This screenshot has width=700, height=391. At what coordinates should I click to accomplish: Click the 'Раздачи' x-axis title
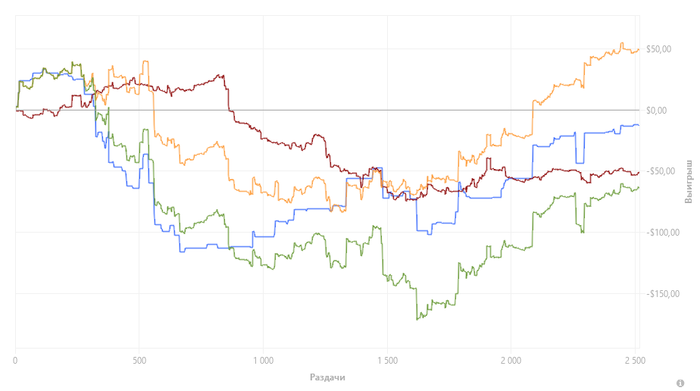click(327, 377)
